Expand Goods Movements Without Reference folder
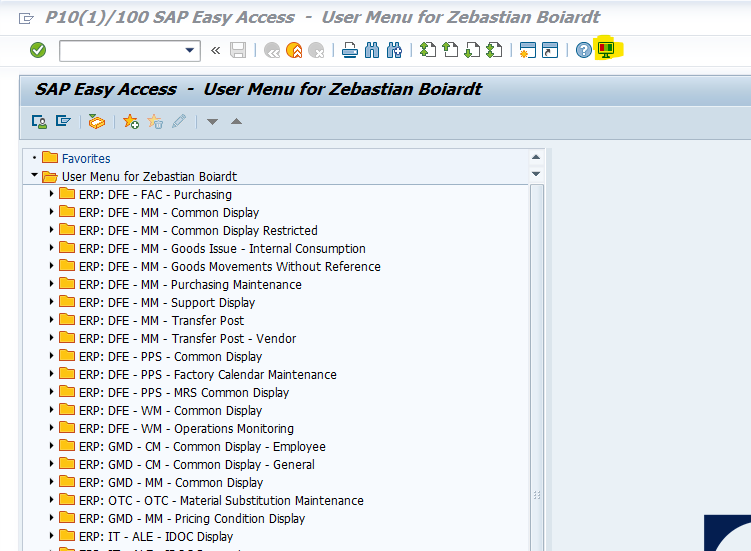Viewport: 751px width, 551px height. click(51, 266)
